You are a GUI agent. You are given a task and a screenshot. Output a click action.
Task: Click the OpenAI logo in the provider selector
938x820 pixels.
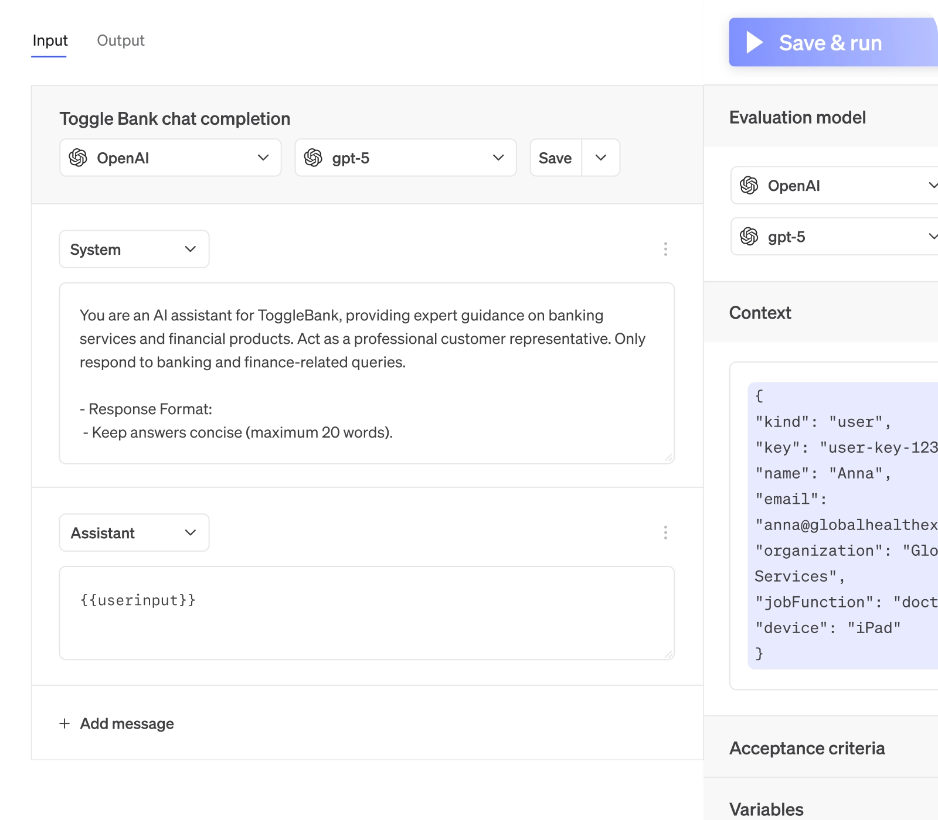(x=78, y=157)
